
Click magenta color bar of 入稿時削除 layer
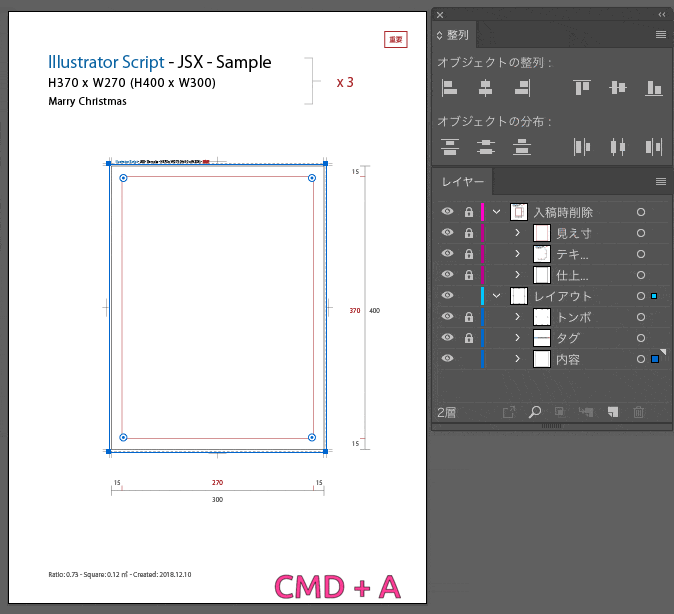(482, 212)
